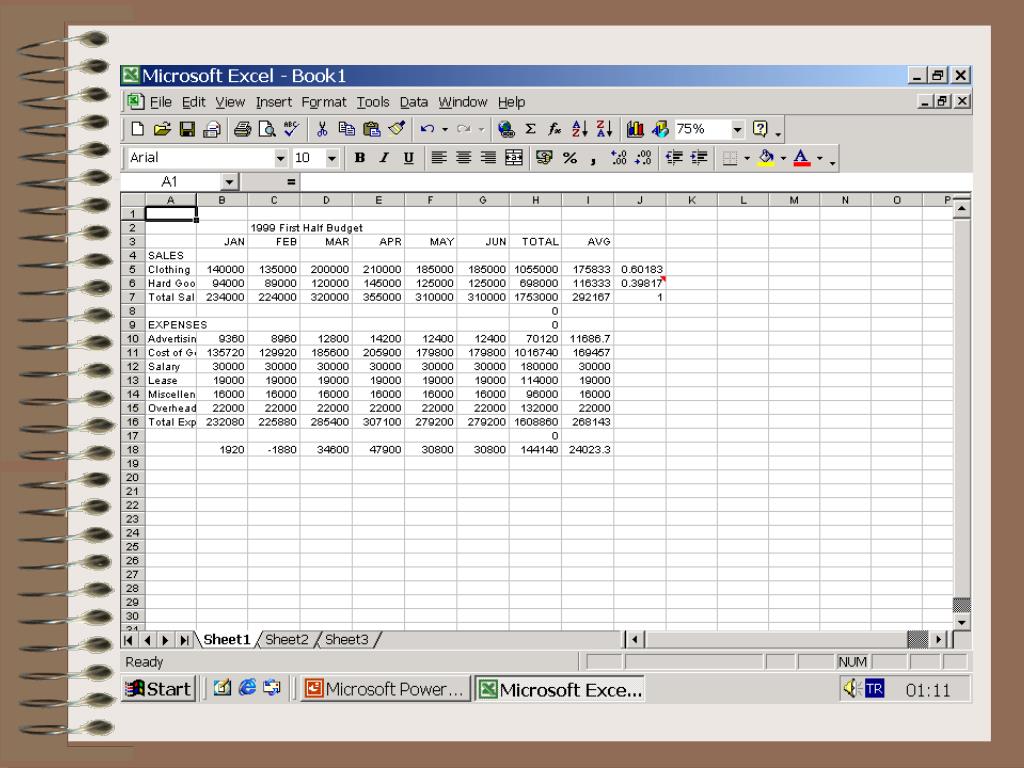Open the Format menu

(323, 102)
